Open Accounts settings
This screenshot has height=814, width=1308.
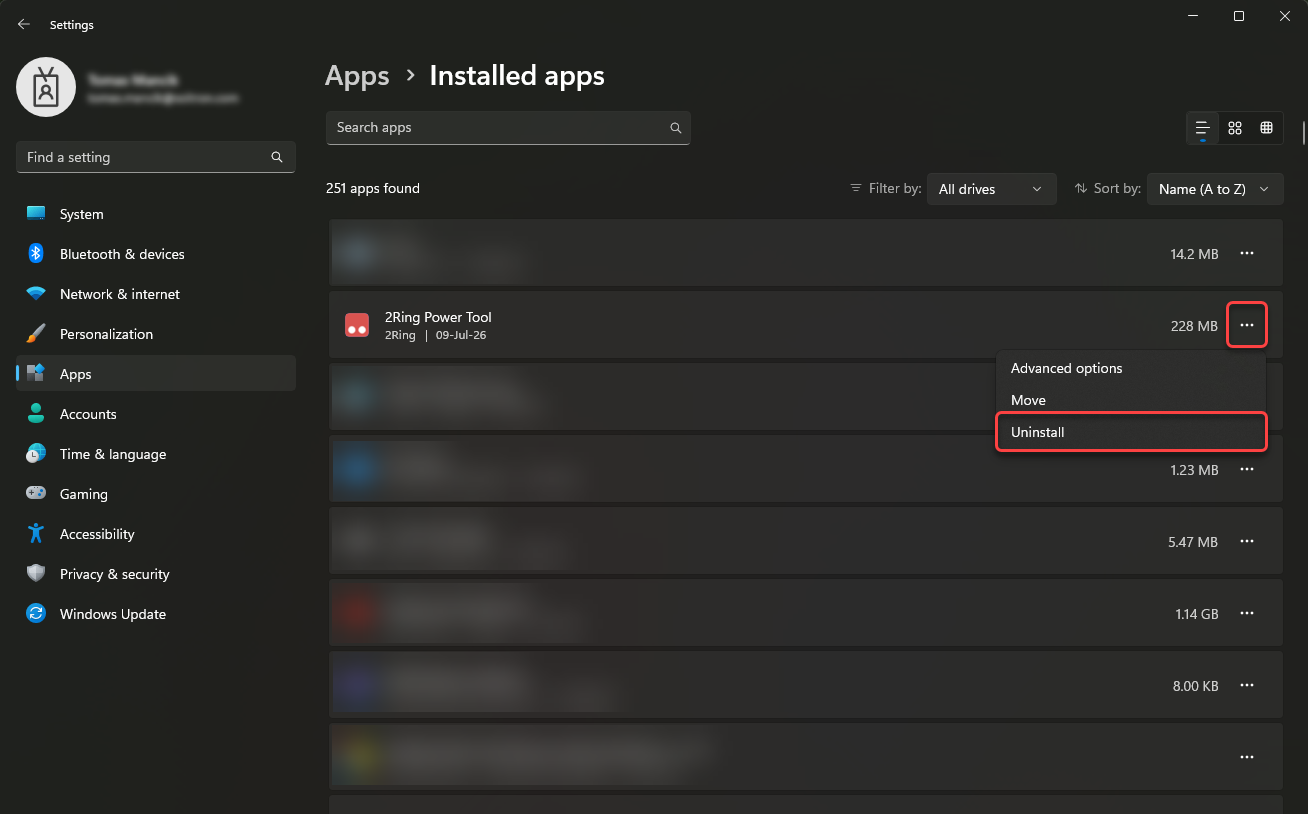click(156, 414)
